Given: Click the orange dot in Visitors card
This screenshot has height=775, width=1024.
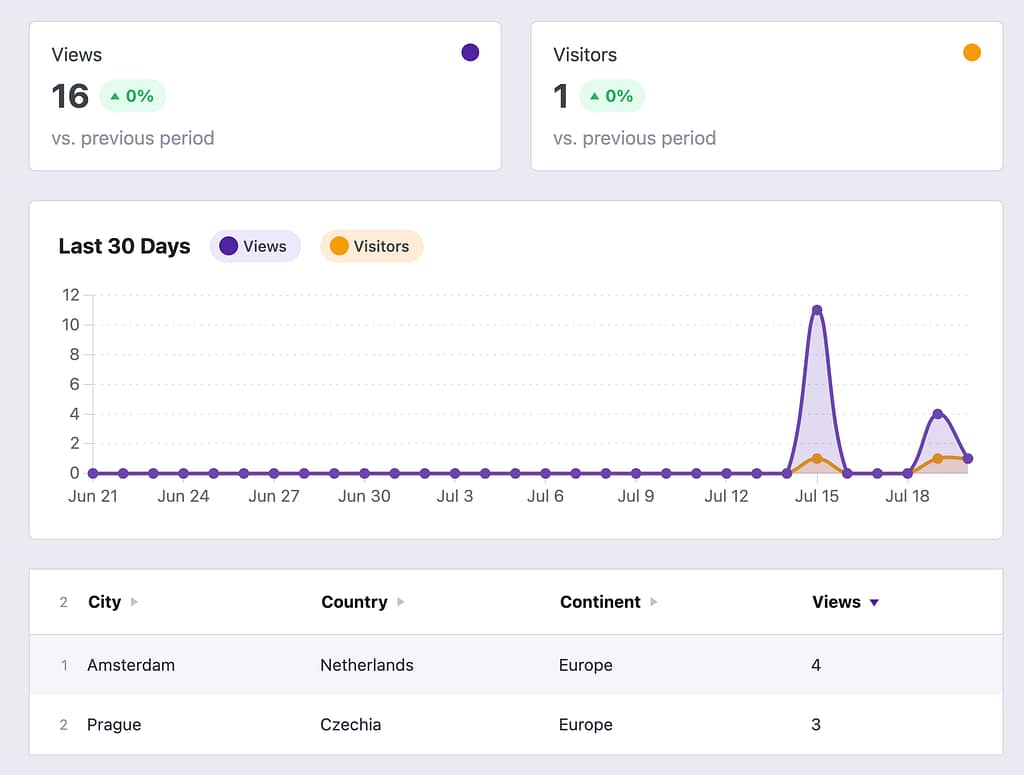Looking at the screenshot, I should click(x=971, y=53).
